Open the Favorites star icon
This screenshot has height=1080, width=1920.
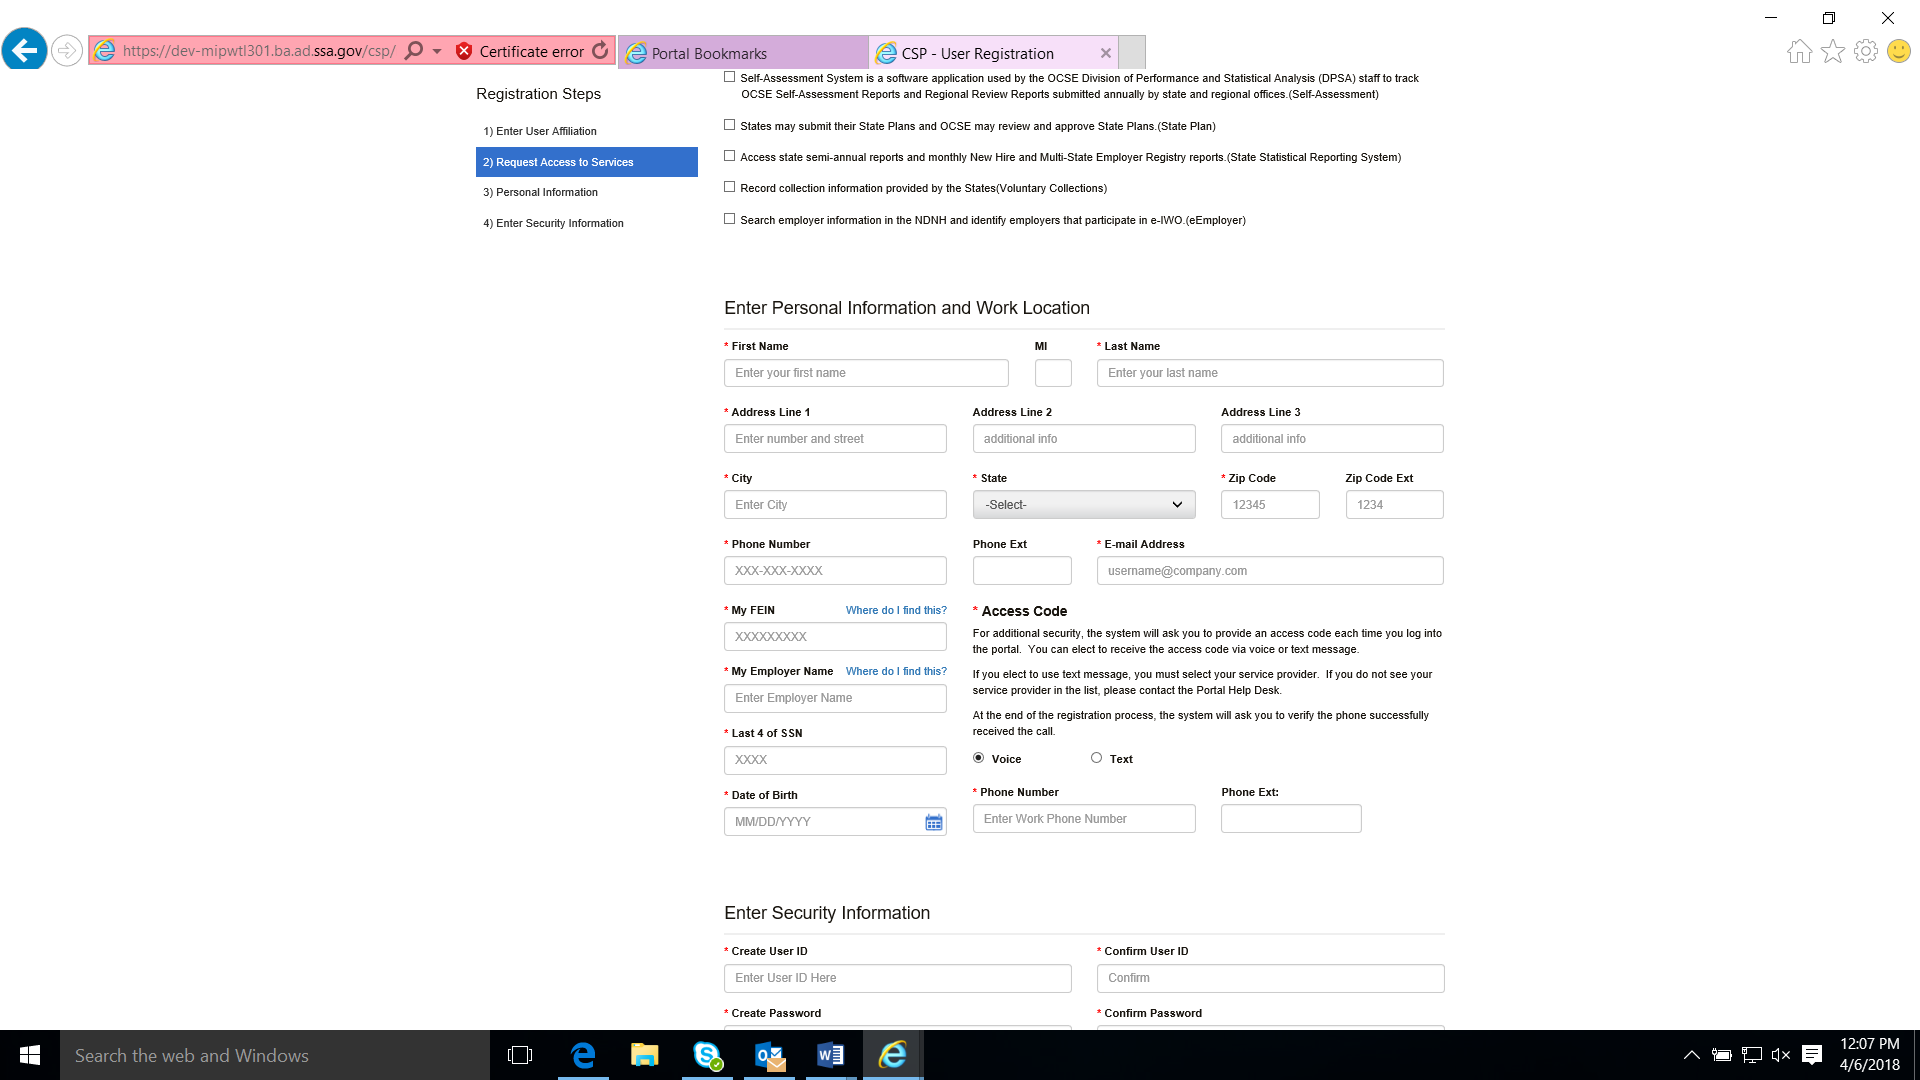(x=1832, y=51)
